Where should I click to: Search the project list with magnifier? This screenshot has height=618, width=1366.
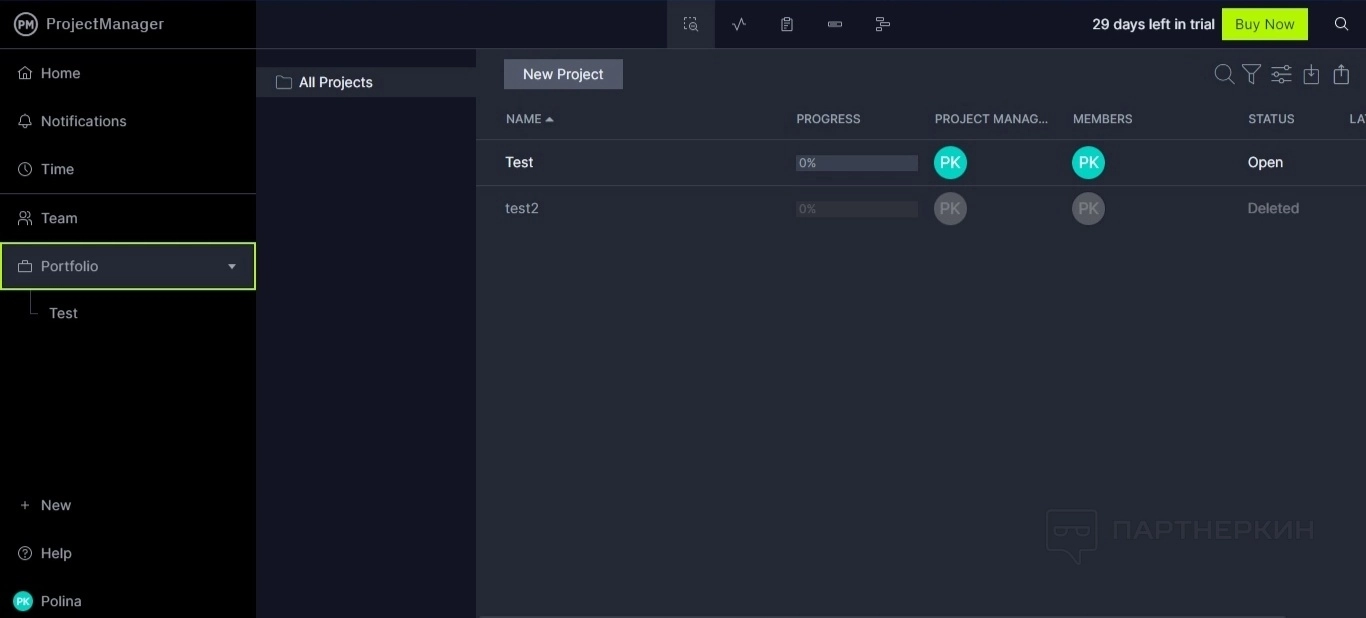point(1223,74)
